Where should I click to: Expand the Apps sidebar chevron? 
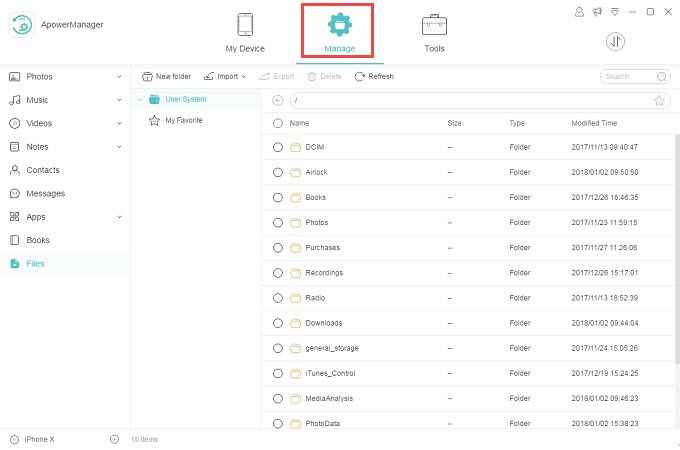[x=119, y=217]
